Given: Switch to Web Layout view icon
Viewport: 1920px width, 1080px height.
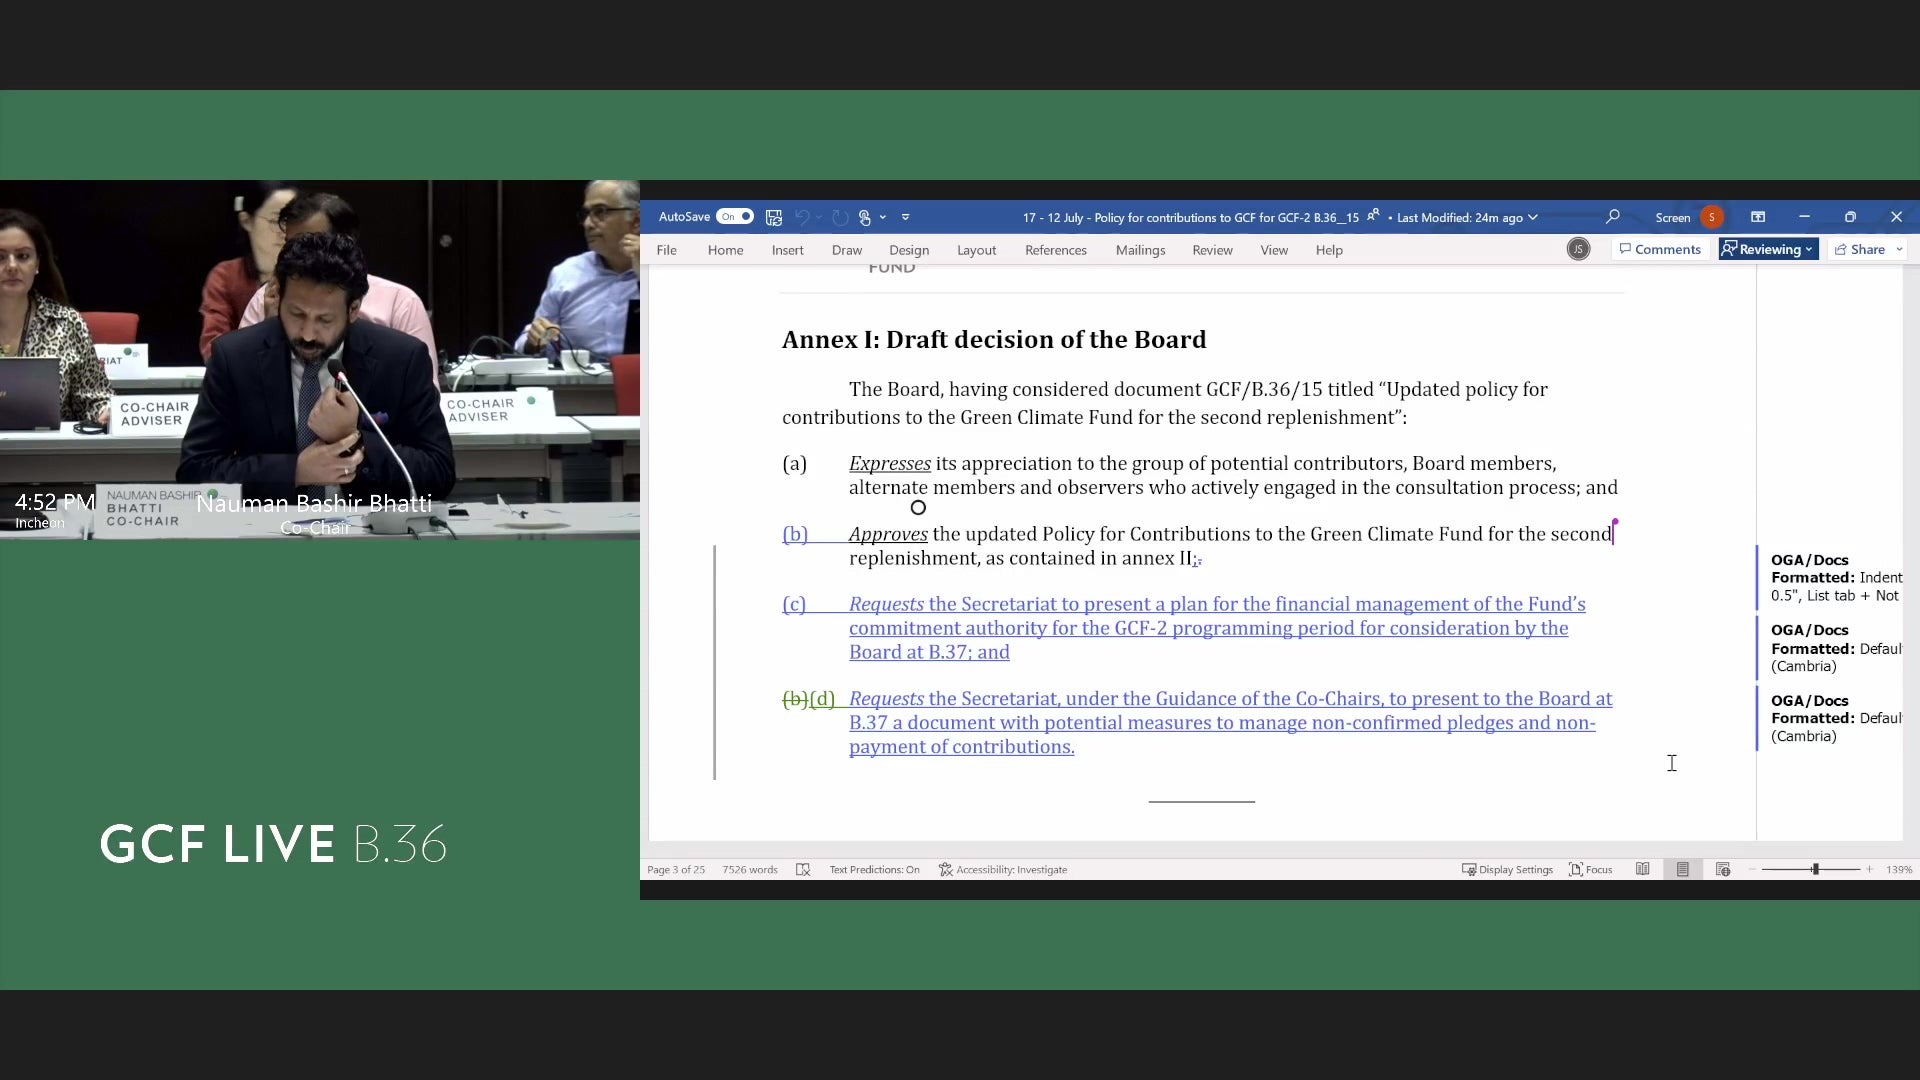Looking at the screenshot, I should click(1723, 870).
